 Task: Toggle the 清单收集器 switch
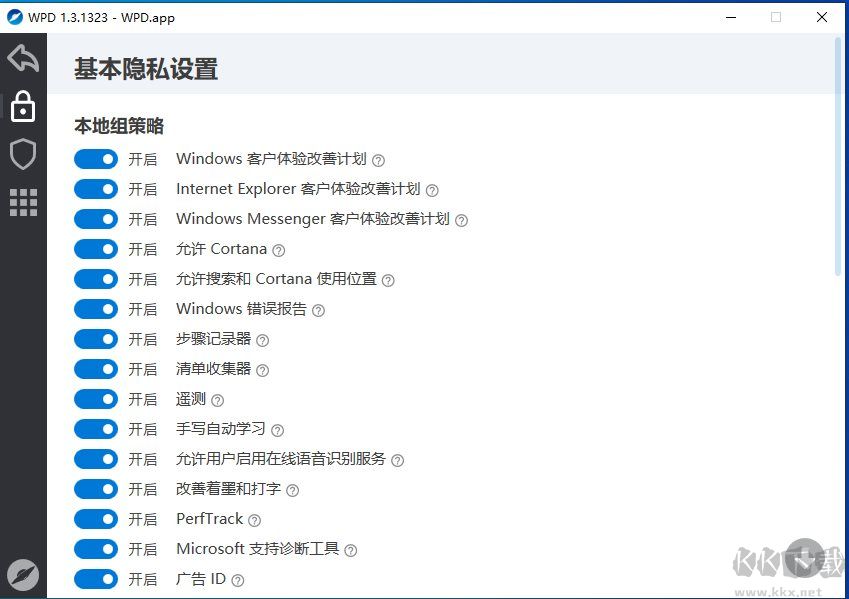pyautogui.click(x=96, y=369)
